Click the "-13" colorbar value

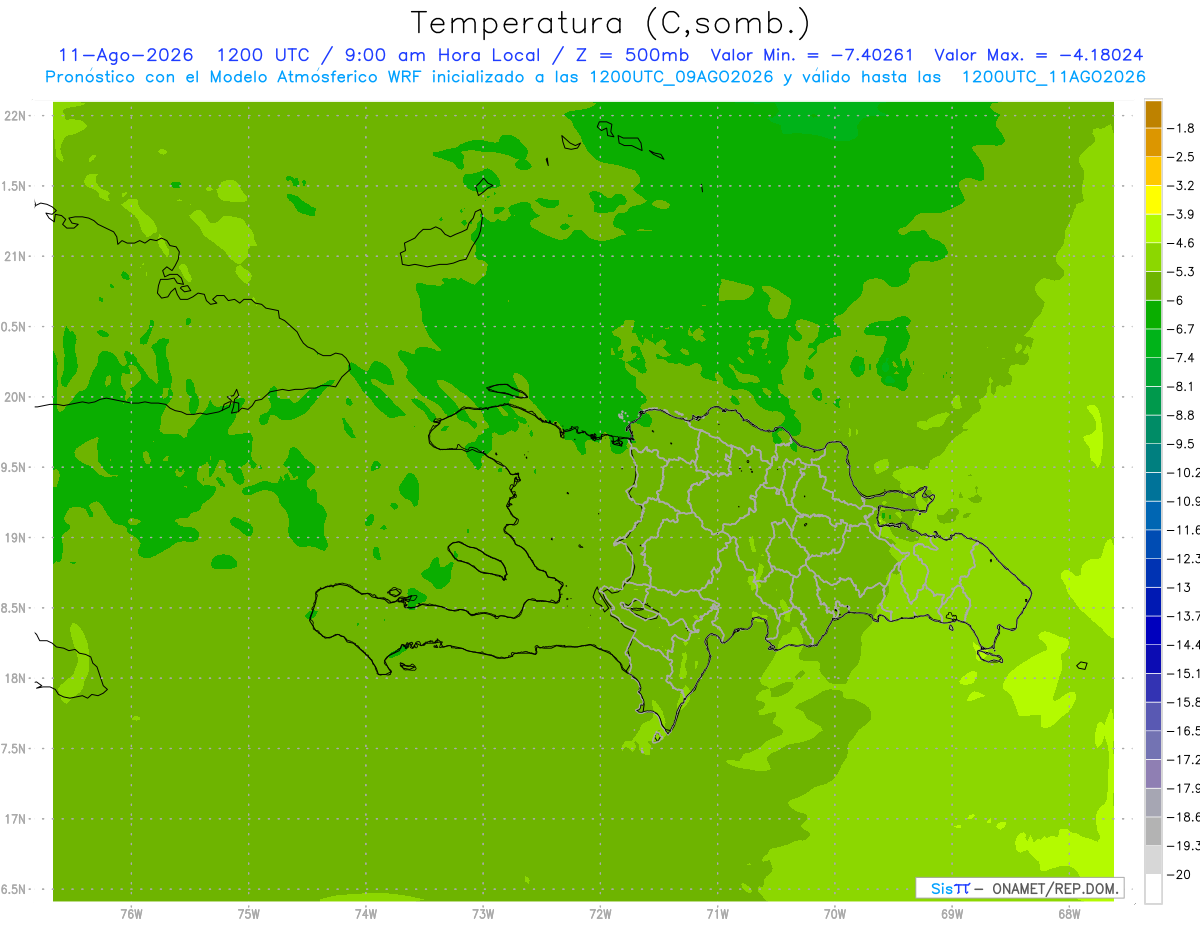[x=1180, y=587]
